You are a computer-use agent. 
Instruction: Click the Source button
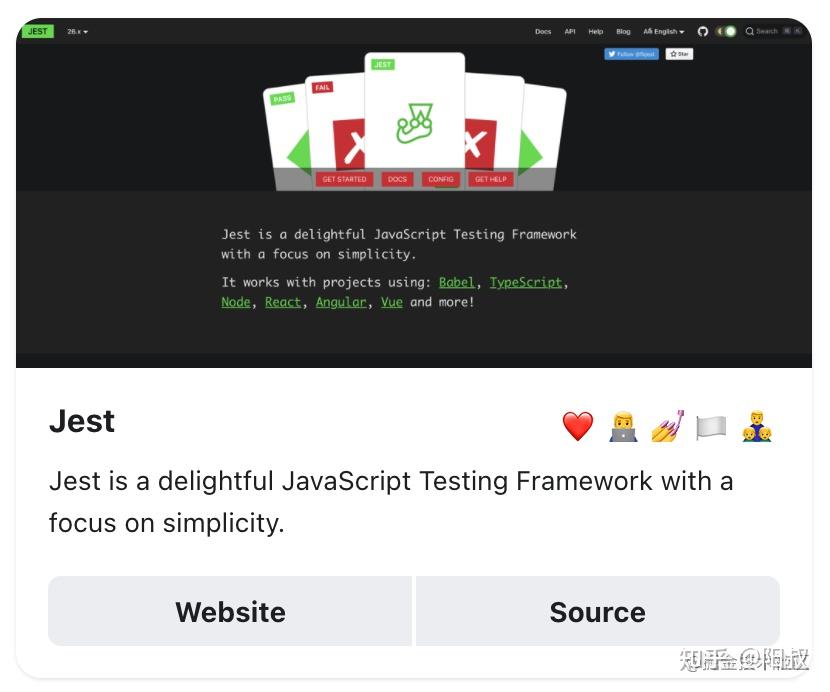pos(598,612)
